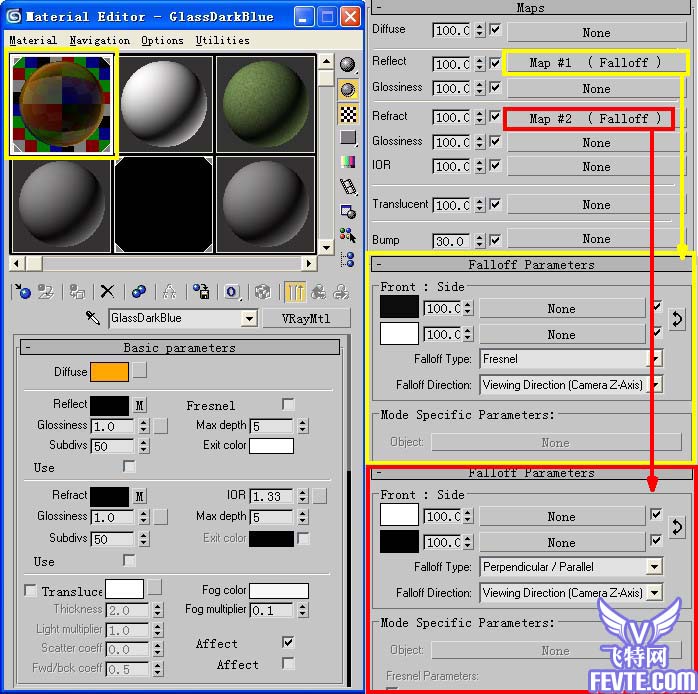The height and width of the screenshot is (694, 698).
Task: Open Falloff Type dropdown showing Perpendicular / Parallel
Action: (654, 567)
